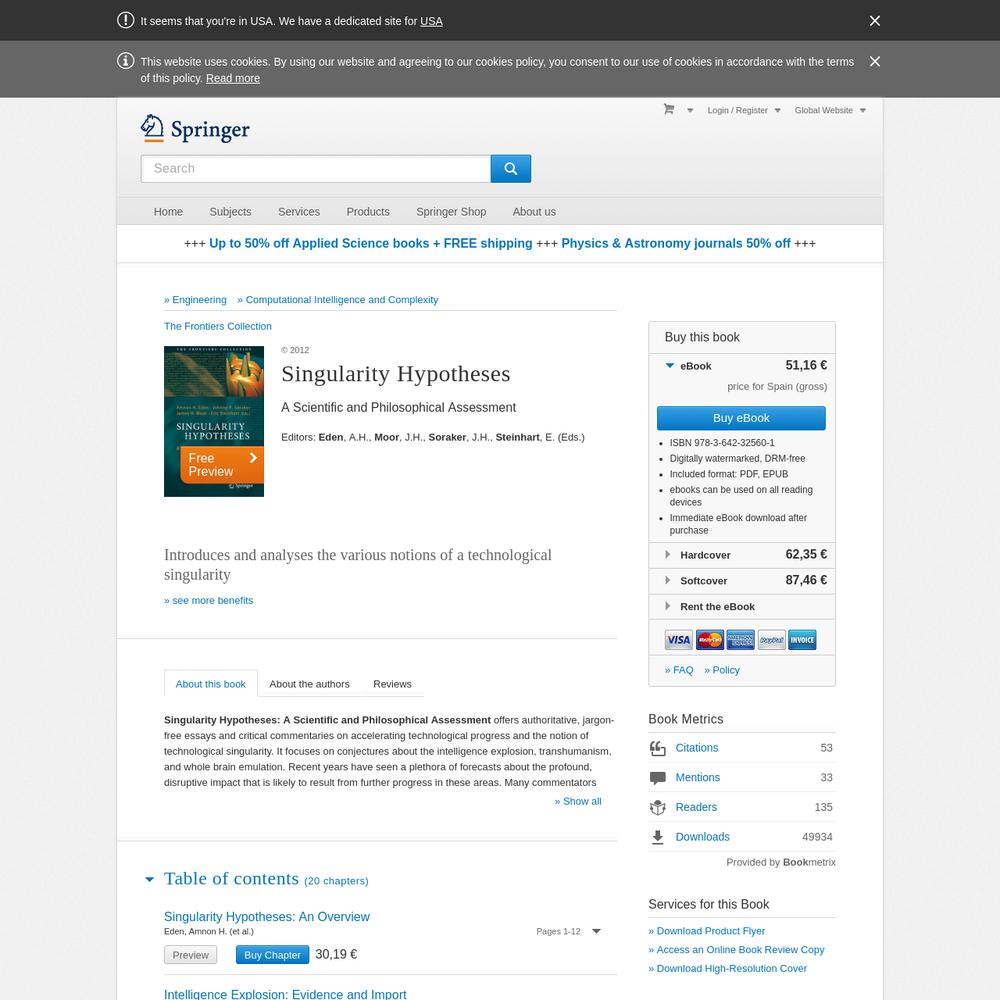Go to Springer Shop menu item
Image resolution: width=1000 pixels, height=1000 pixels.
pyautogui.click(x=451, y=212)
